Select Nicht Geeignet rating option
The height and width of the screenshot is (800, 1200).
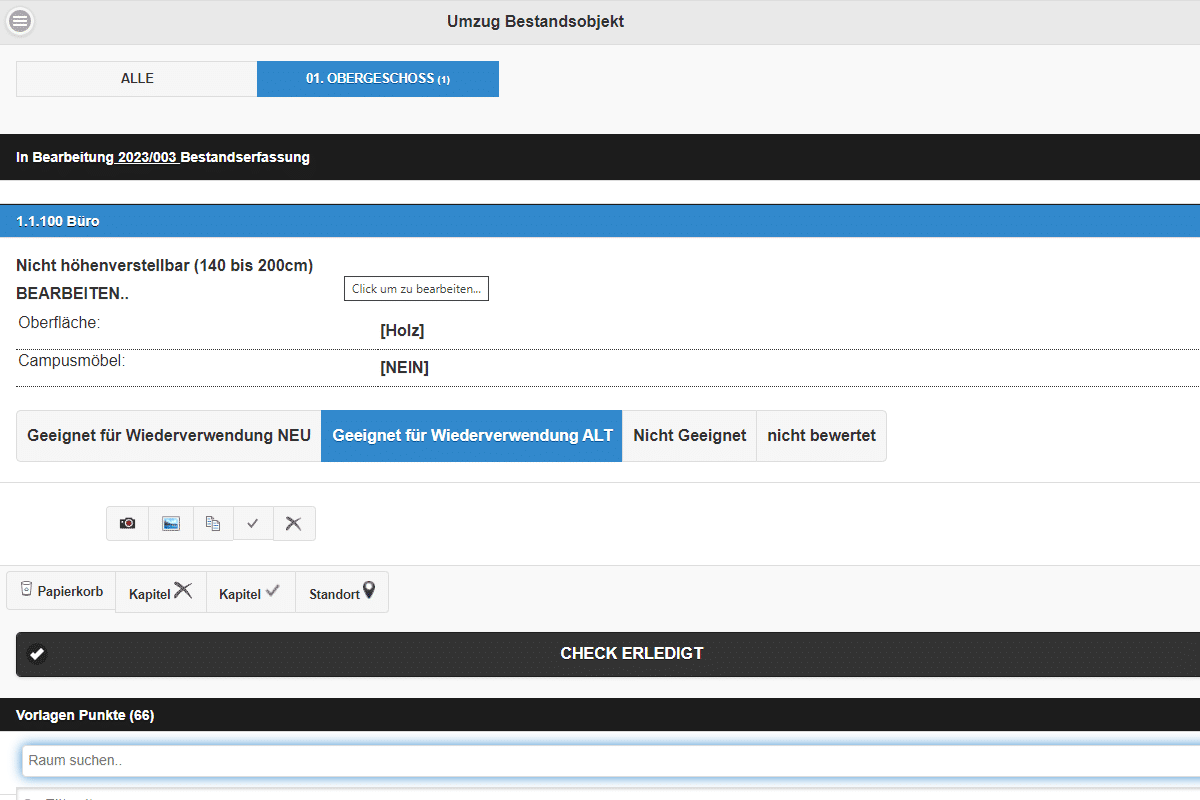click(x=689, y=436)
